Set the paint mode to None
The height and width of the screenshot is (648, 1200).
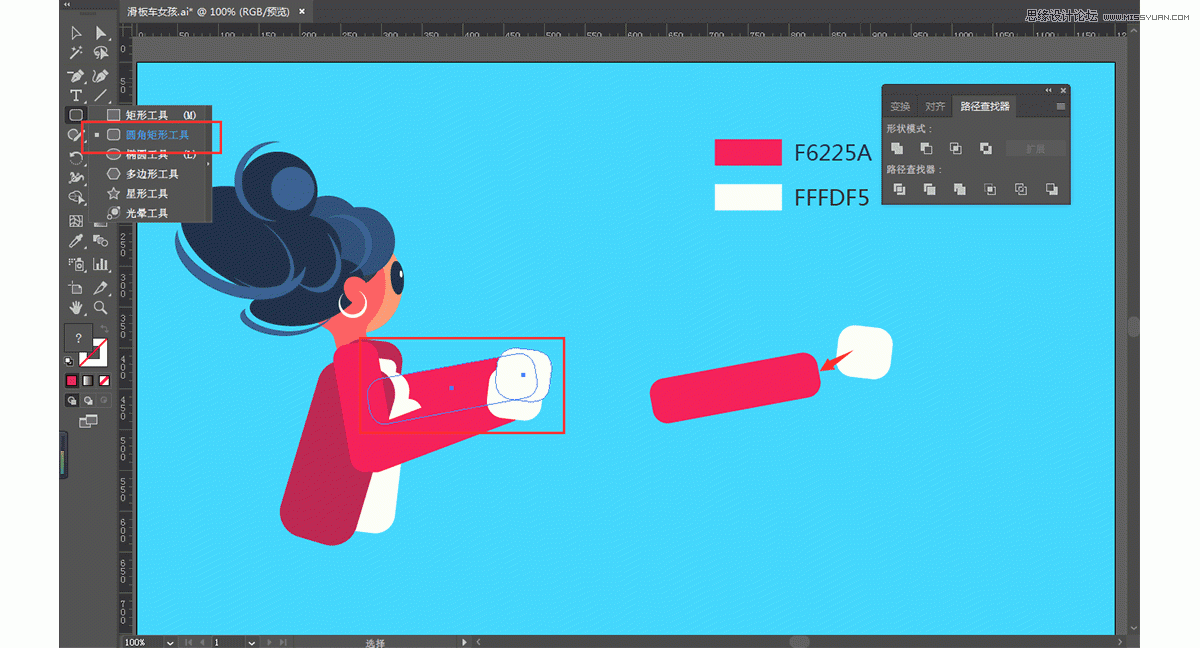click(104, 381)
